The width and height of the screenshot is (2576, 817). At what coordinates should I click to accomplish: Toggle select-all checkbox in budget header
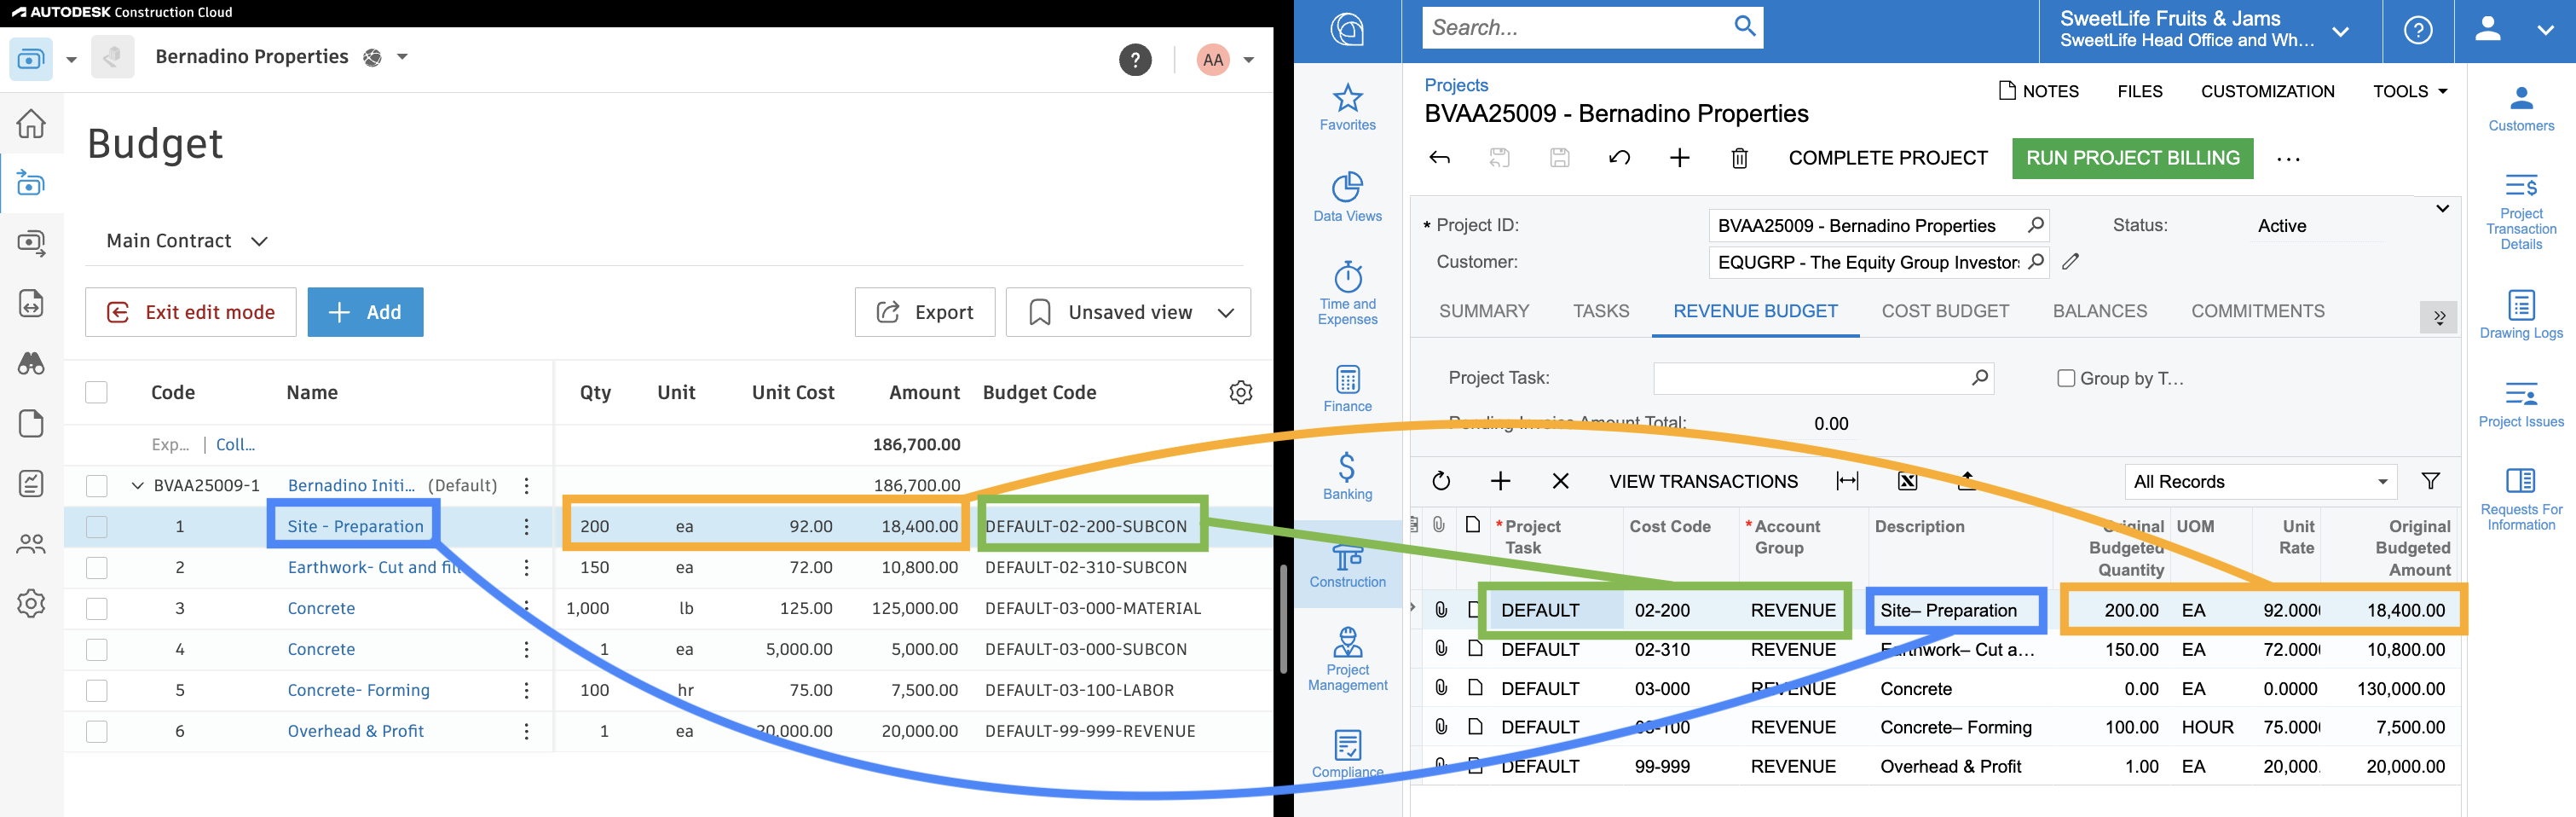[x=96, y=392]
